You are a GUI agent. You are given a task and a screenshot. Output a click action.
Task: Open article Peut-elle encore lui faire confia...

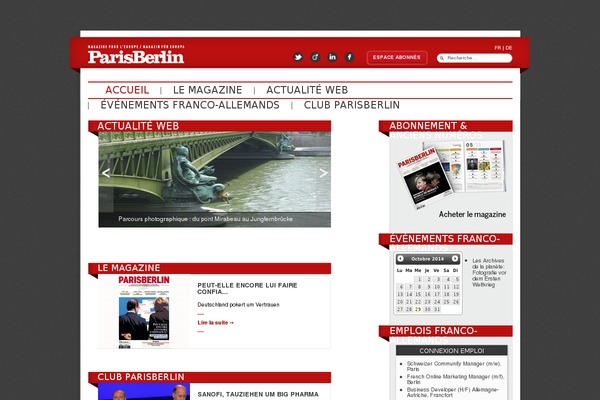click(247, 289)
